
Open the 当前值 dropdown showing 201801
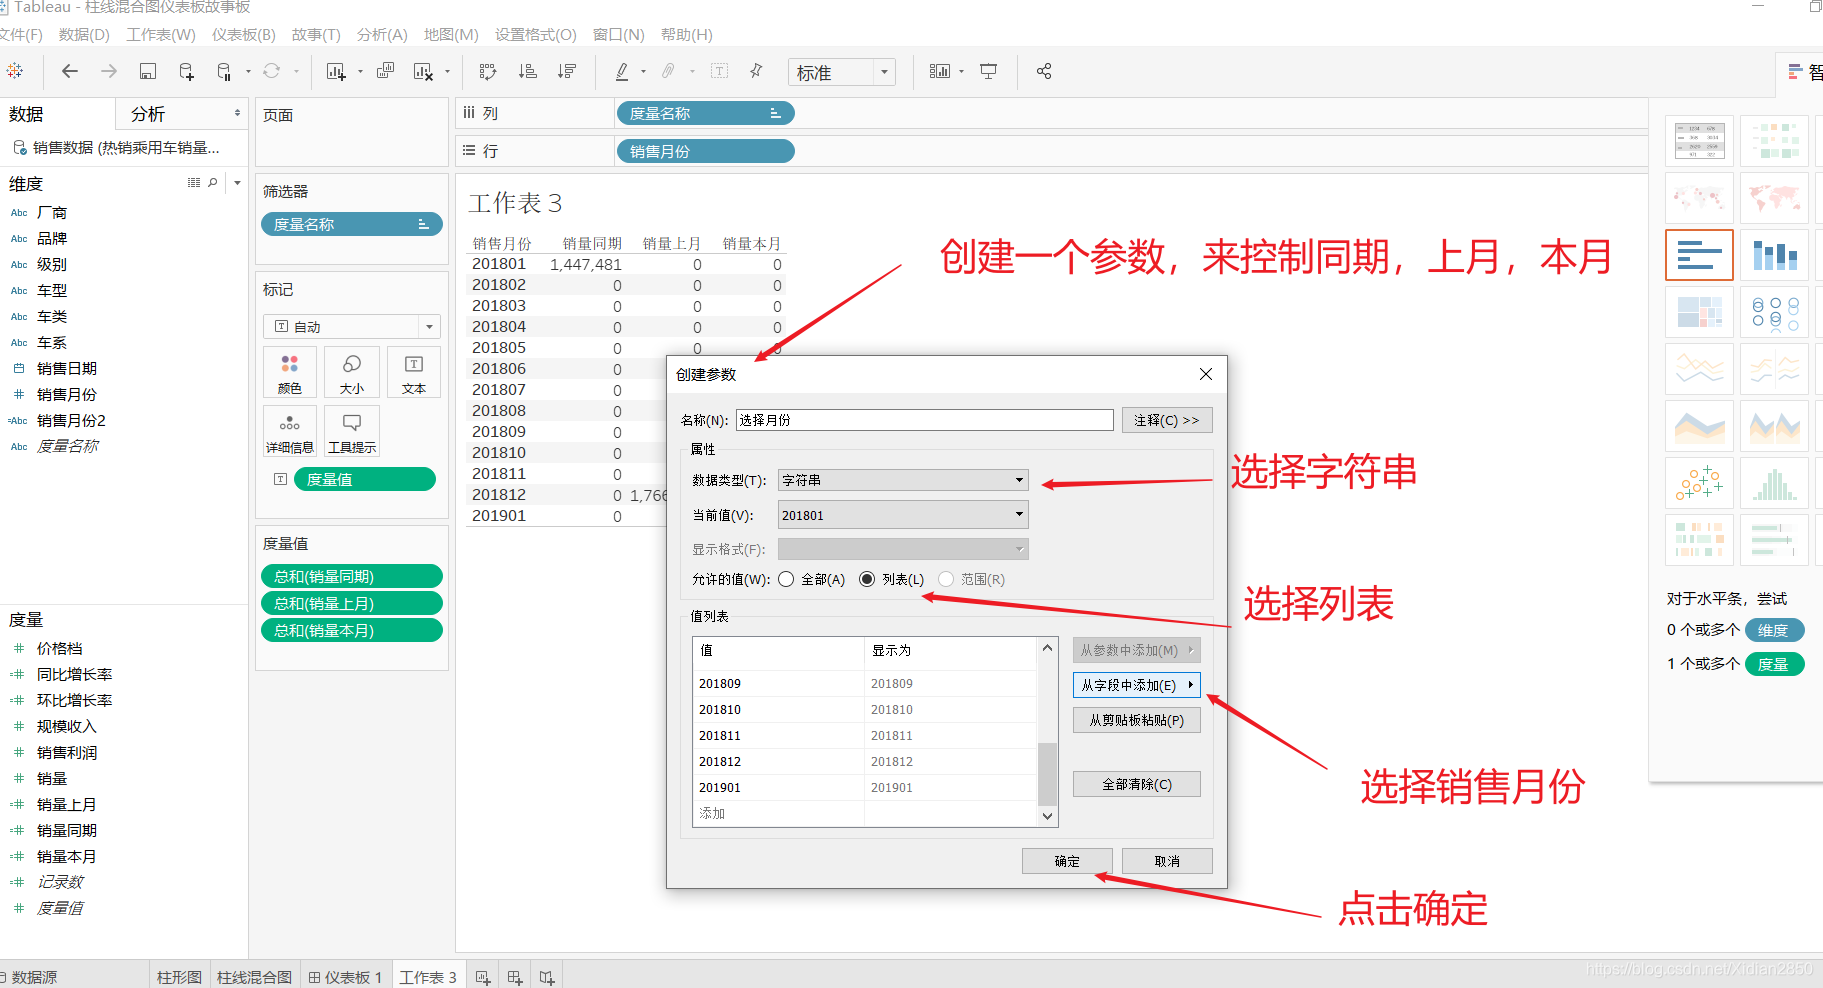[x=903, y=515]
